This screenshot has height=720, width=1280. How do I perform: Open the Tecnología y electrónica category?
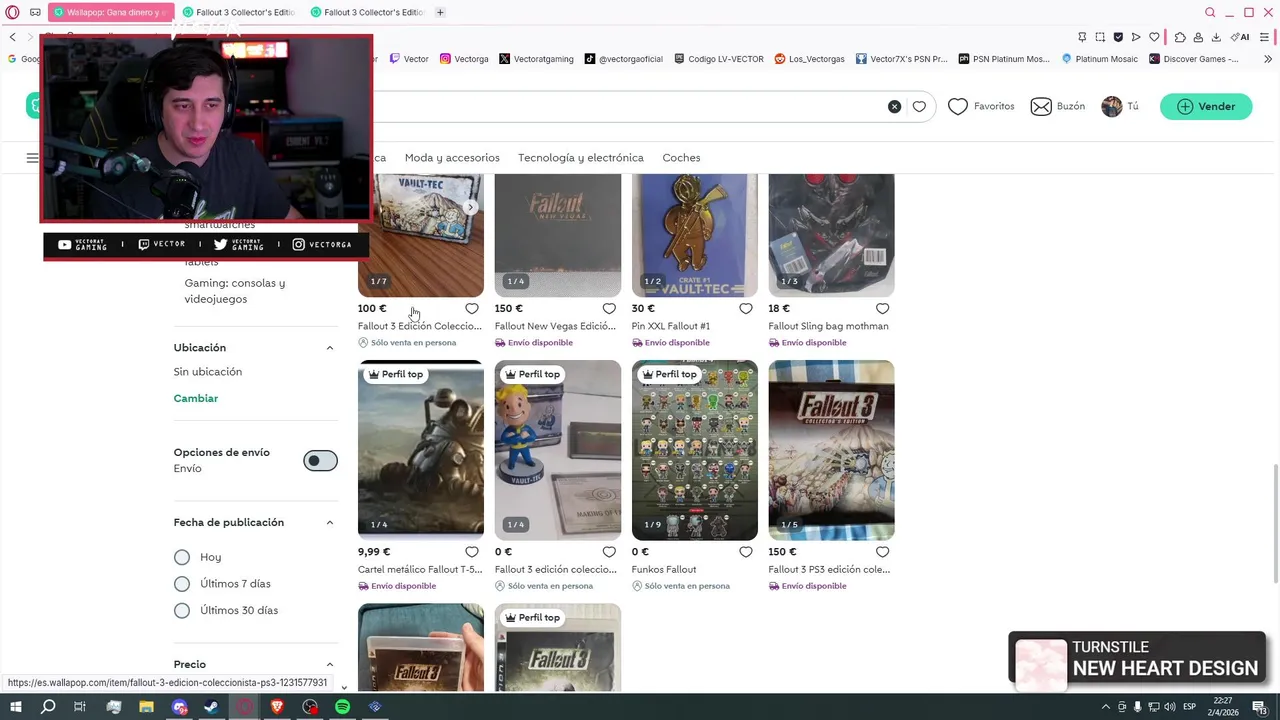(581, 158)
